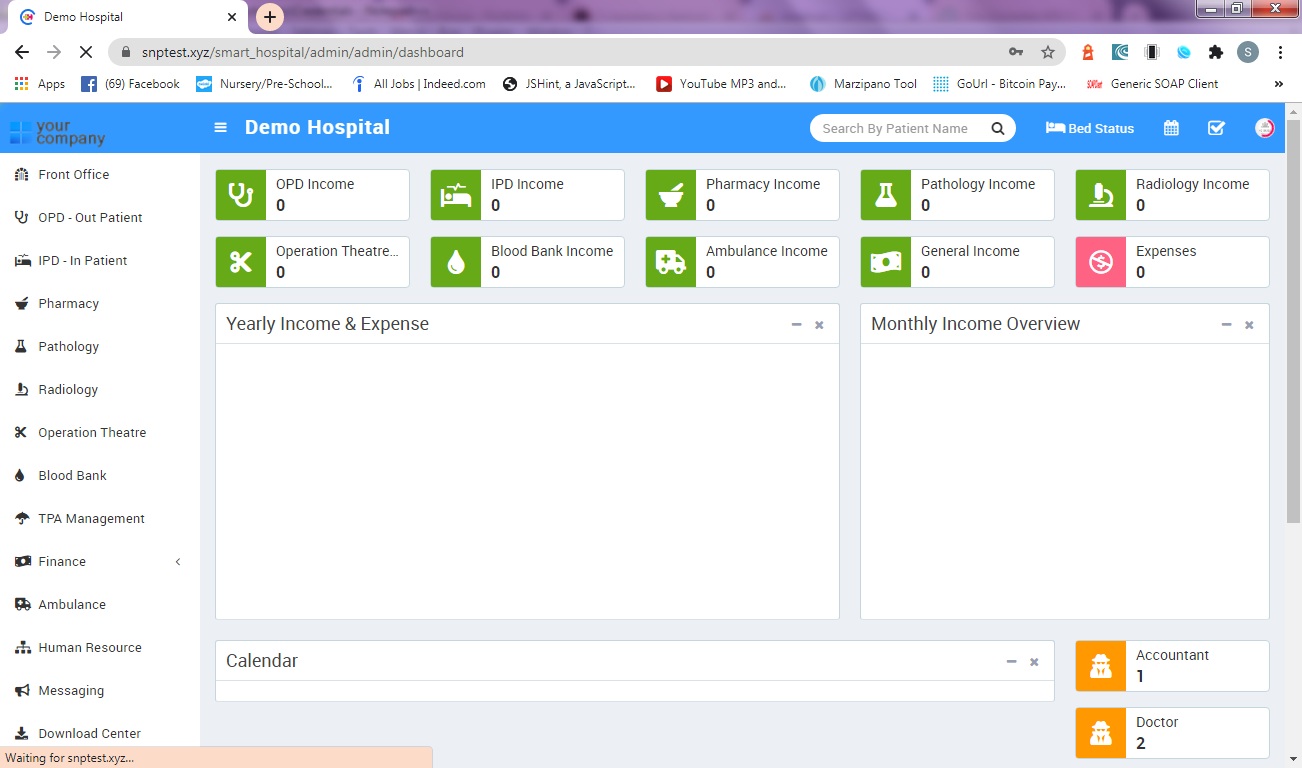
Task: Close the Monthly Income Overview panel
Action: [1249, 325]
